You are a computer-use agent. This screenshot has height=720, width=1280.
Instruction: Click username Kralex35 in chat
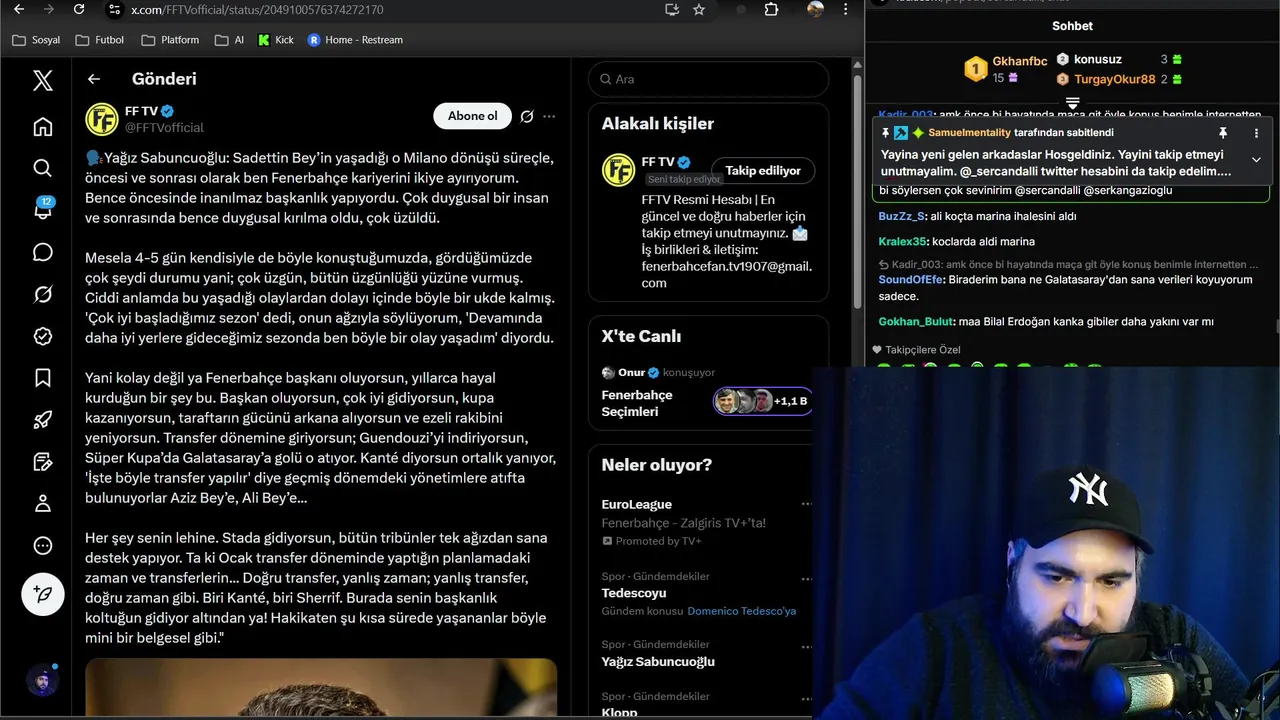(x=903, y=241)
